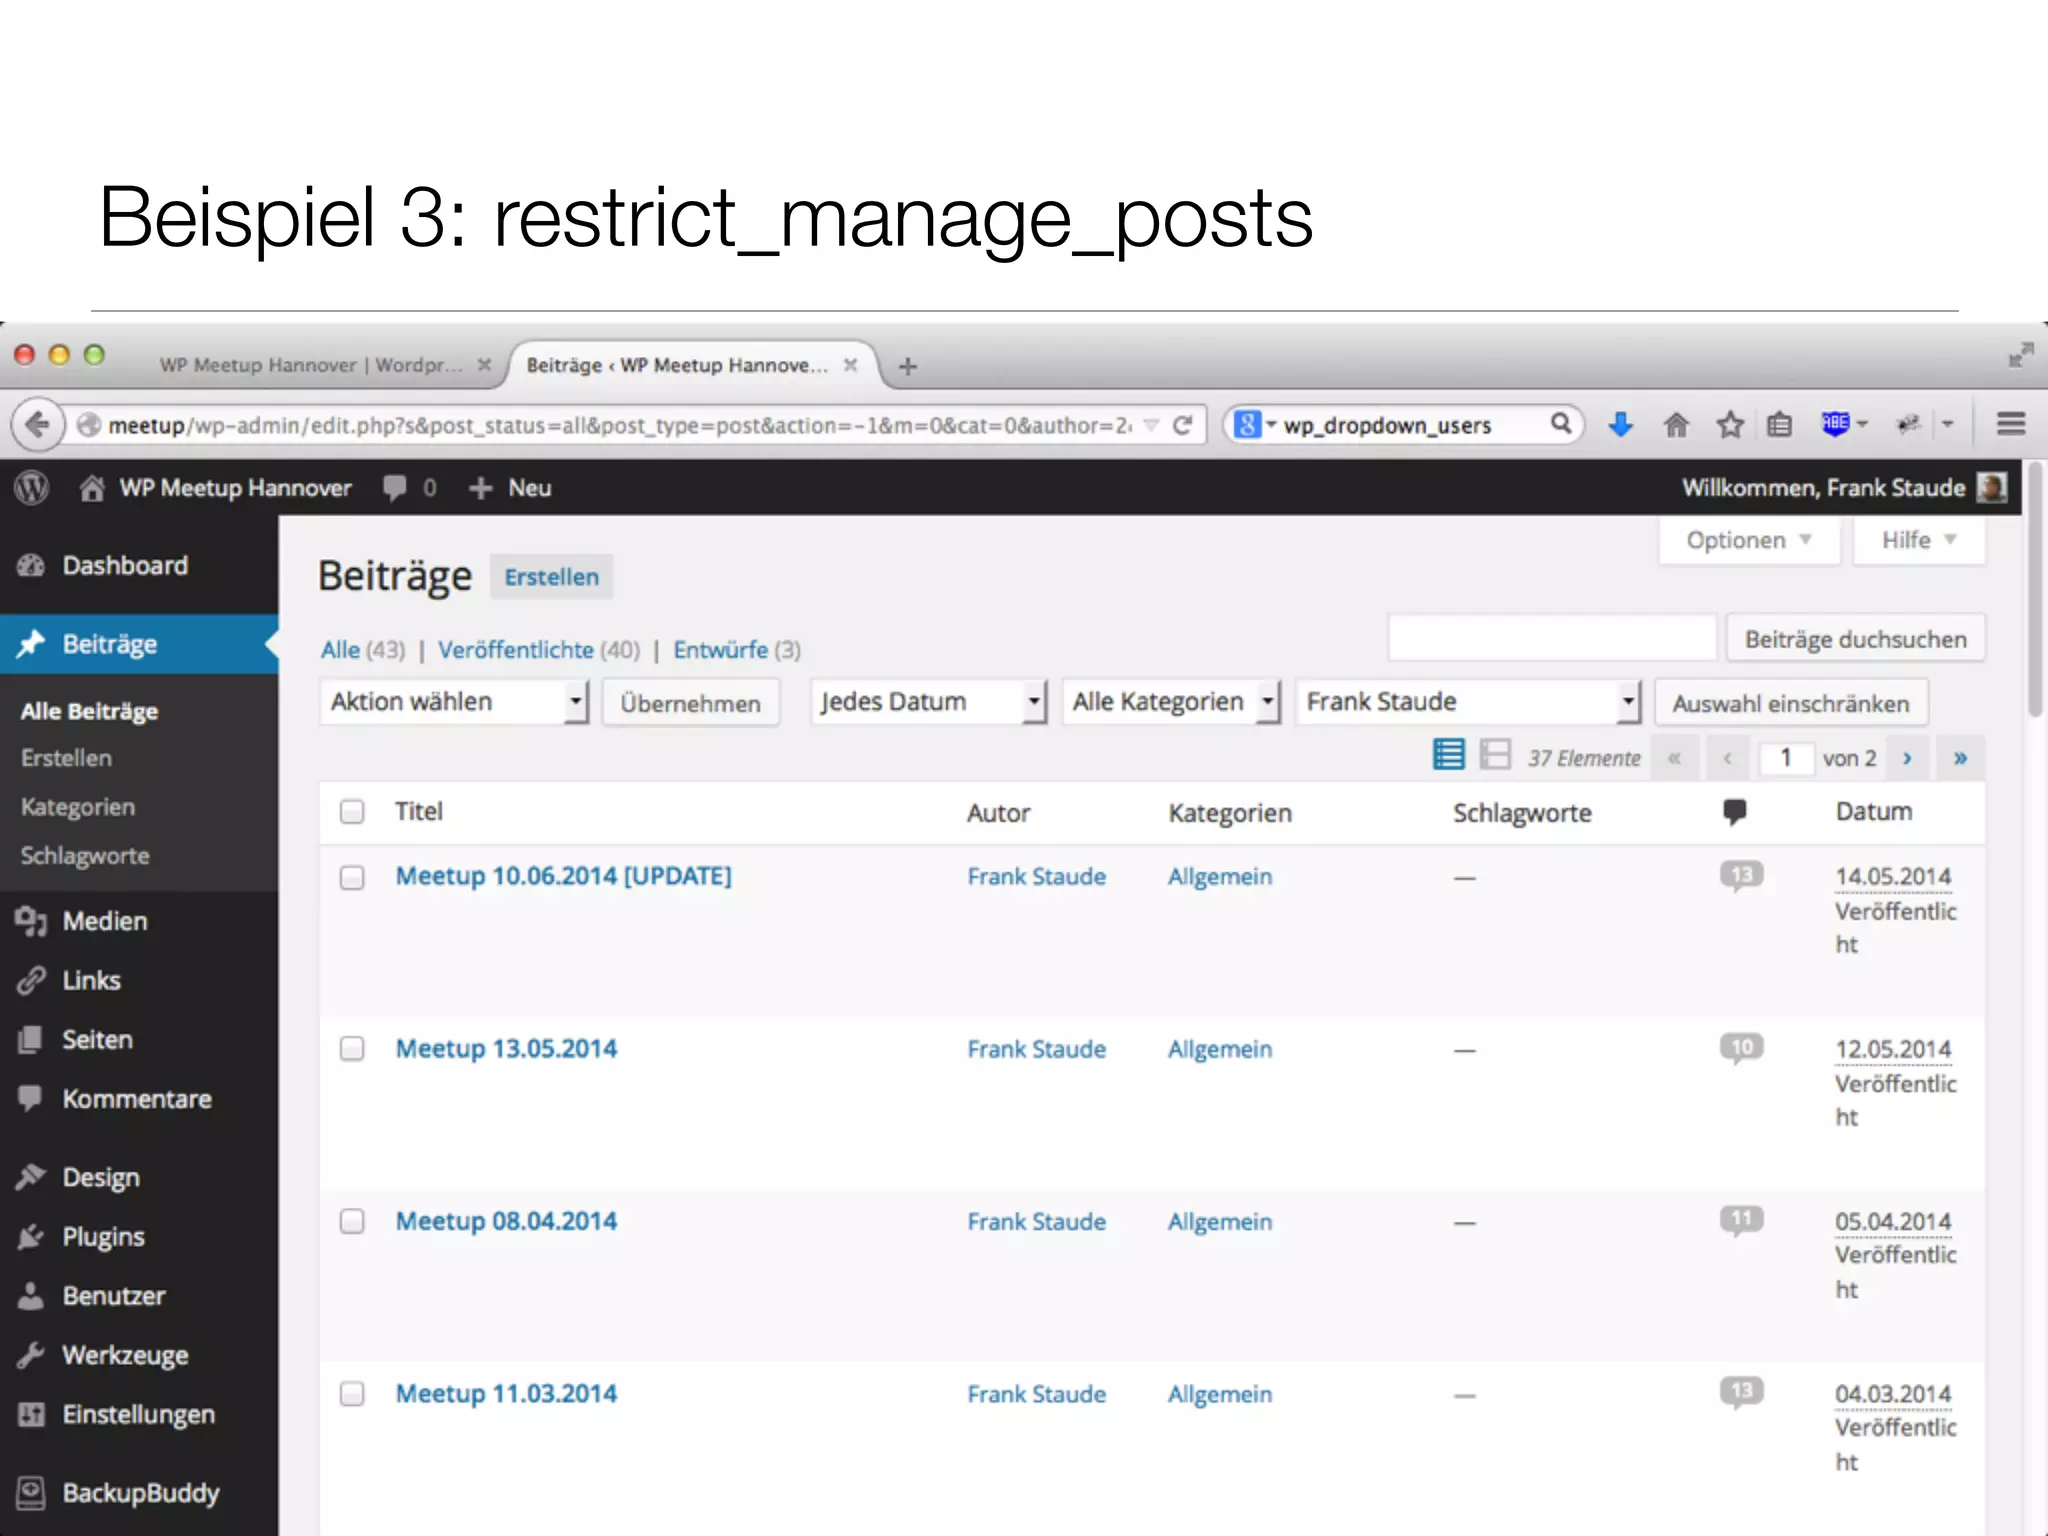Click the site identity globe icon in the address bar

click(89, 425)
